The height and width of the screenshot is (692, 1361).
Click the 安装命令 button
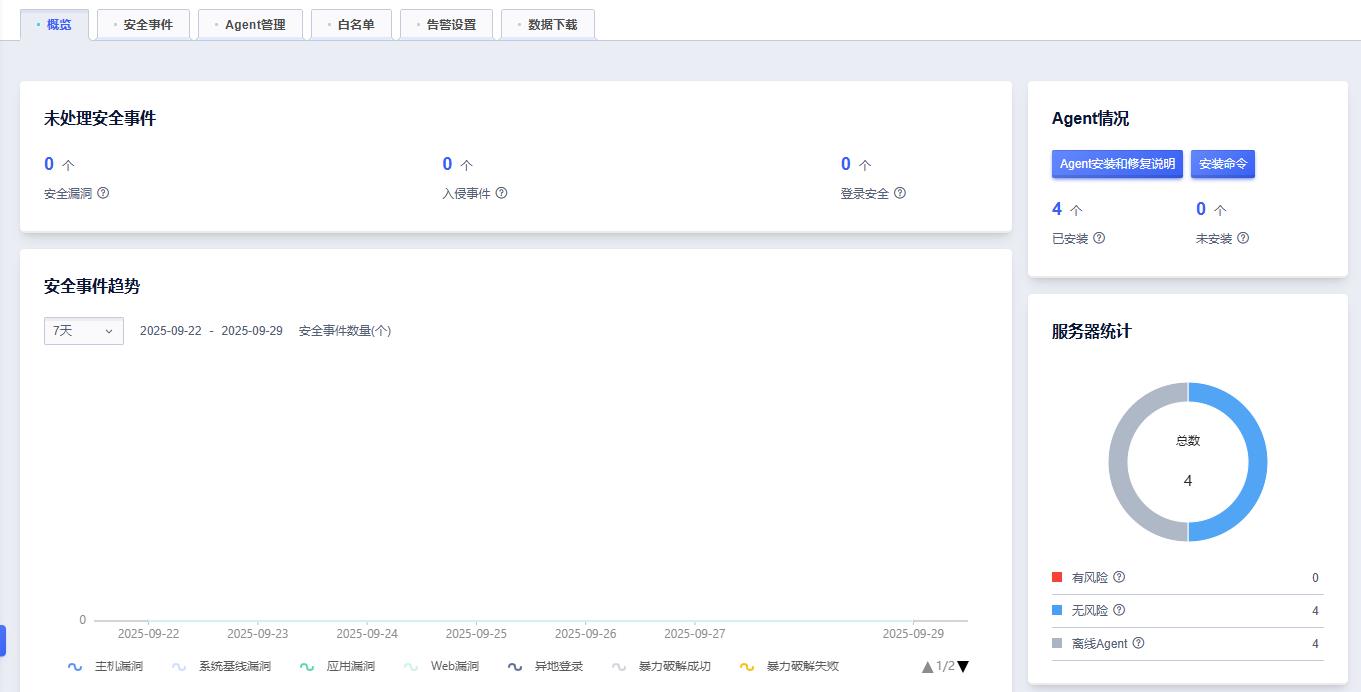(x=1223, y=164)
